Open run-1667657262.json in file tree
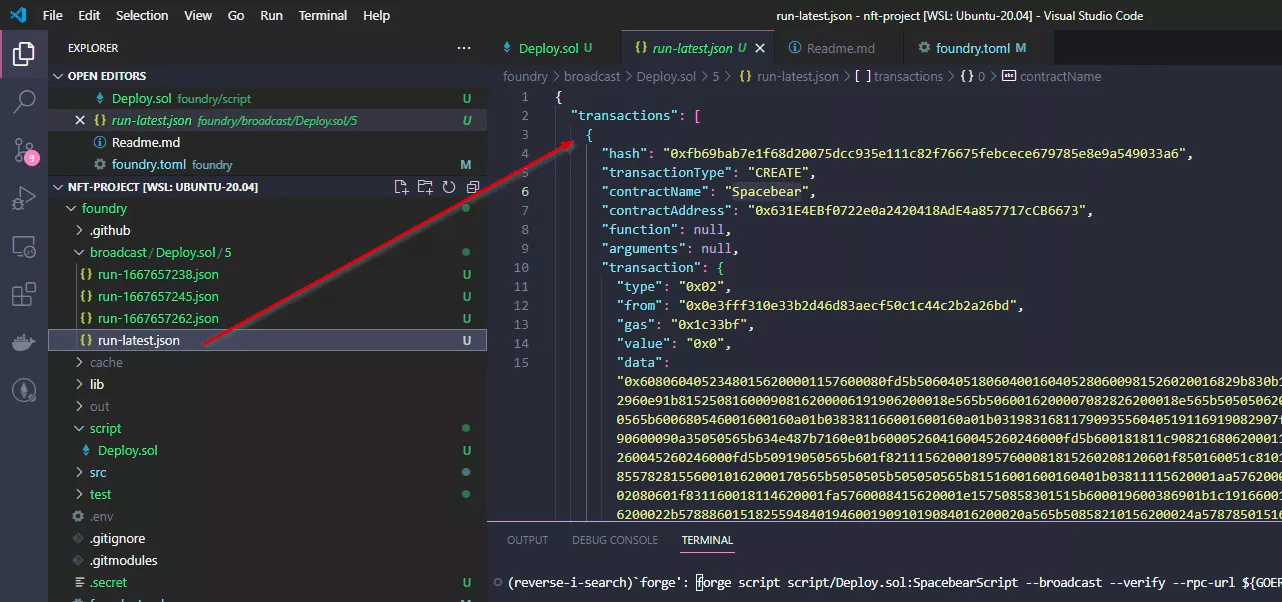The image size is (1282, 602). click(x=268, y=318)
